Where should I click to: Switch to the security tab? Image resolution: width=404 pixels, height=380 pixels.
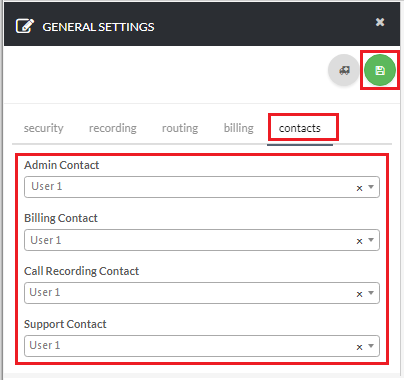tap(44, 128)
